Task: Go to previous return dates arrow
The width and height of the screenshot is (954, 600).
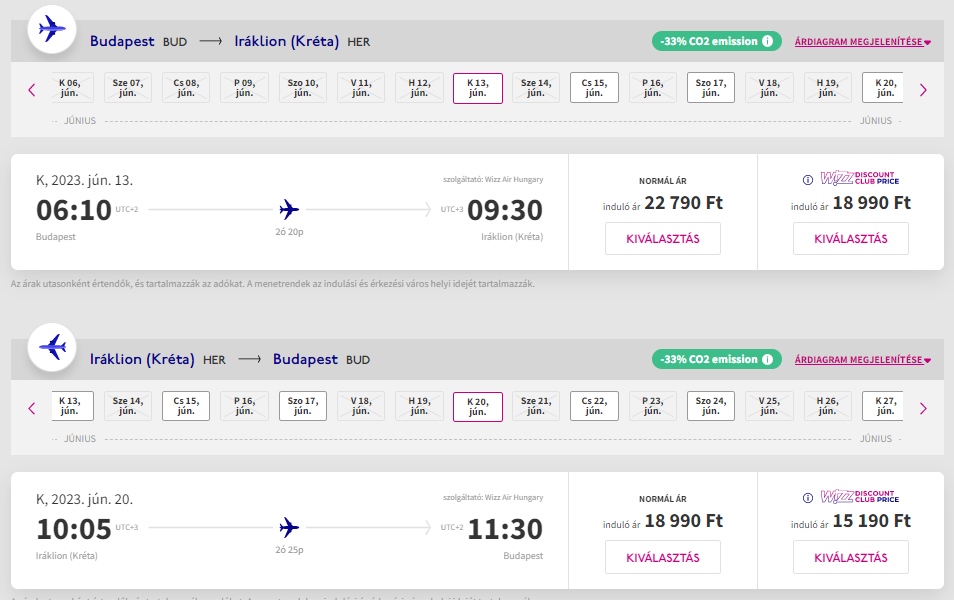Action: [x=32, y=408]
